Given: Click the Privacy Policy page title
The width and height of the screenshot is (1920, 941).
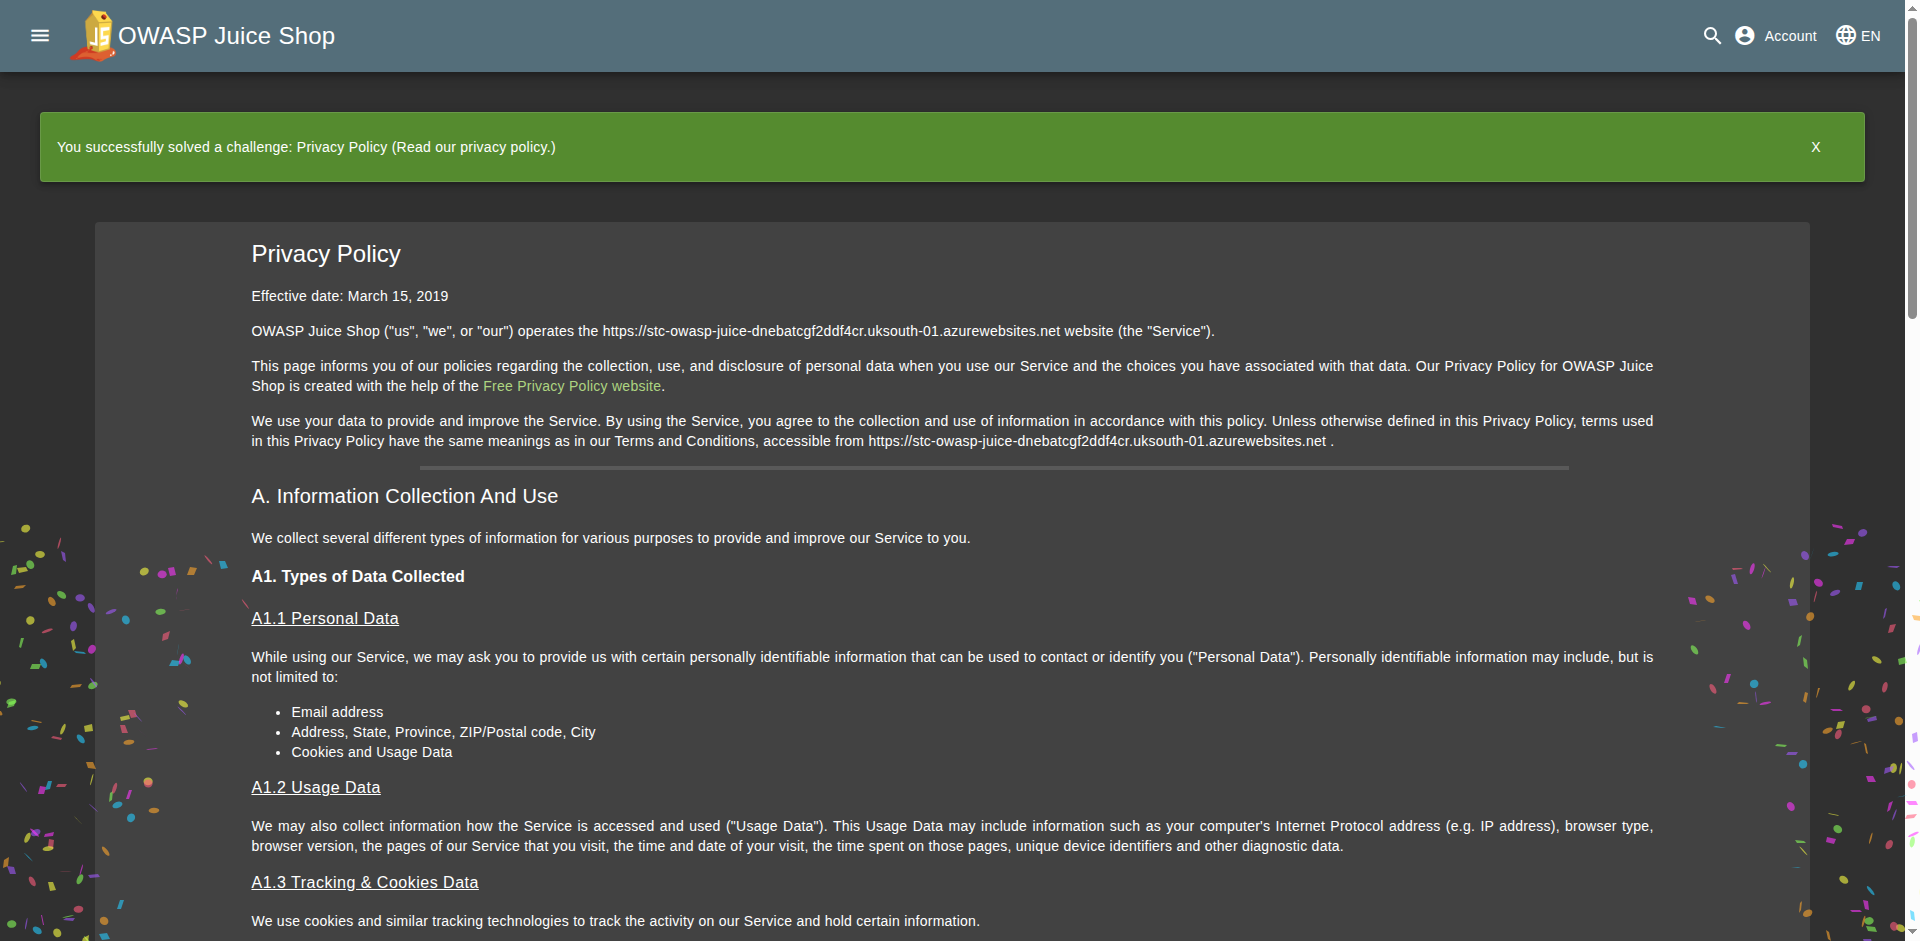Looking at the screenshot, I should click(x=326, y=254).
